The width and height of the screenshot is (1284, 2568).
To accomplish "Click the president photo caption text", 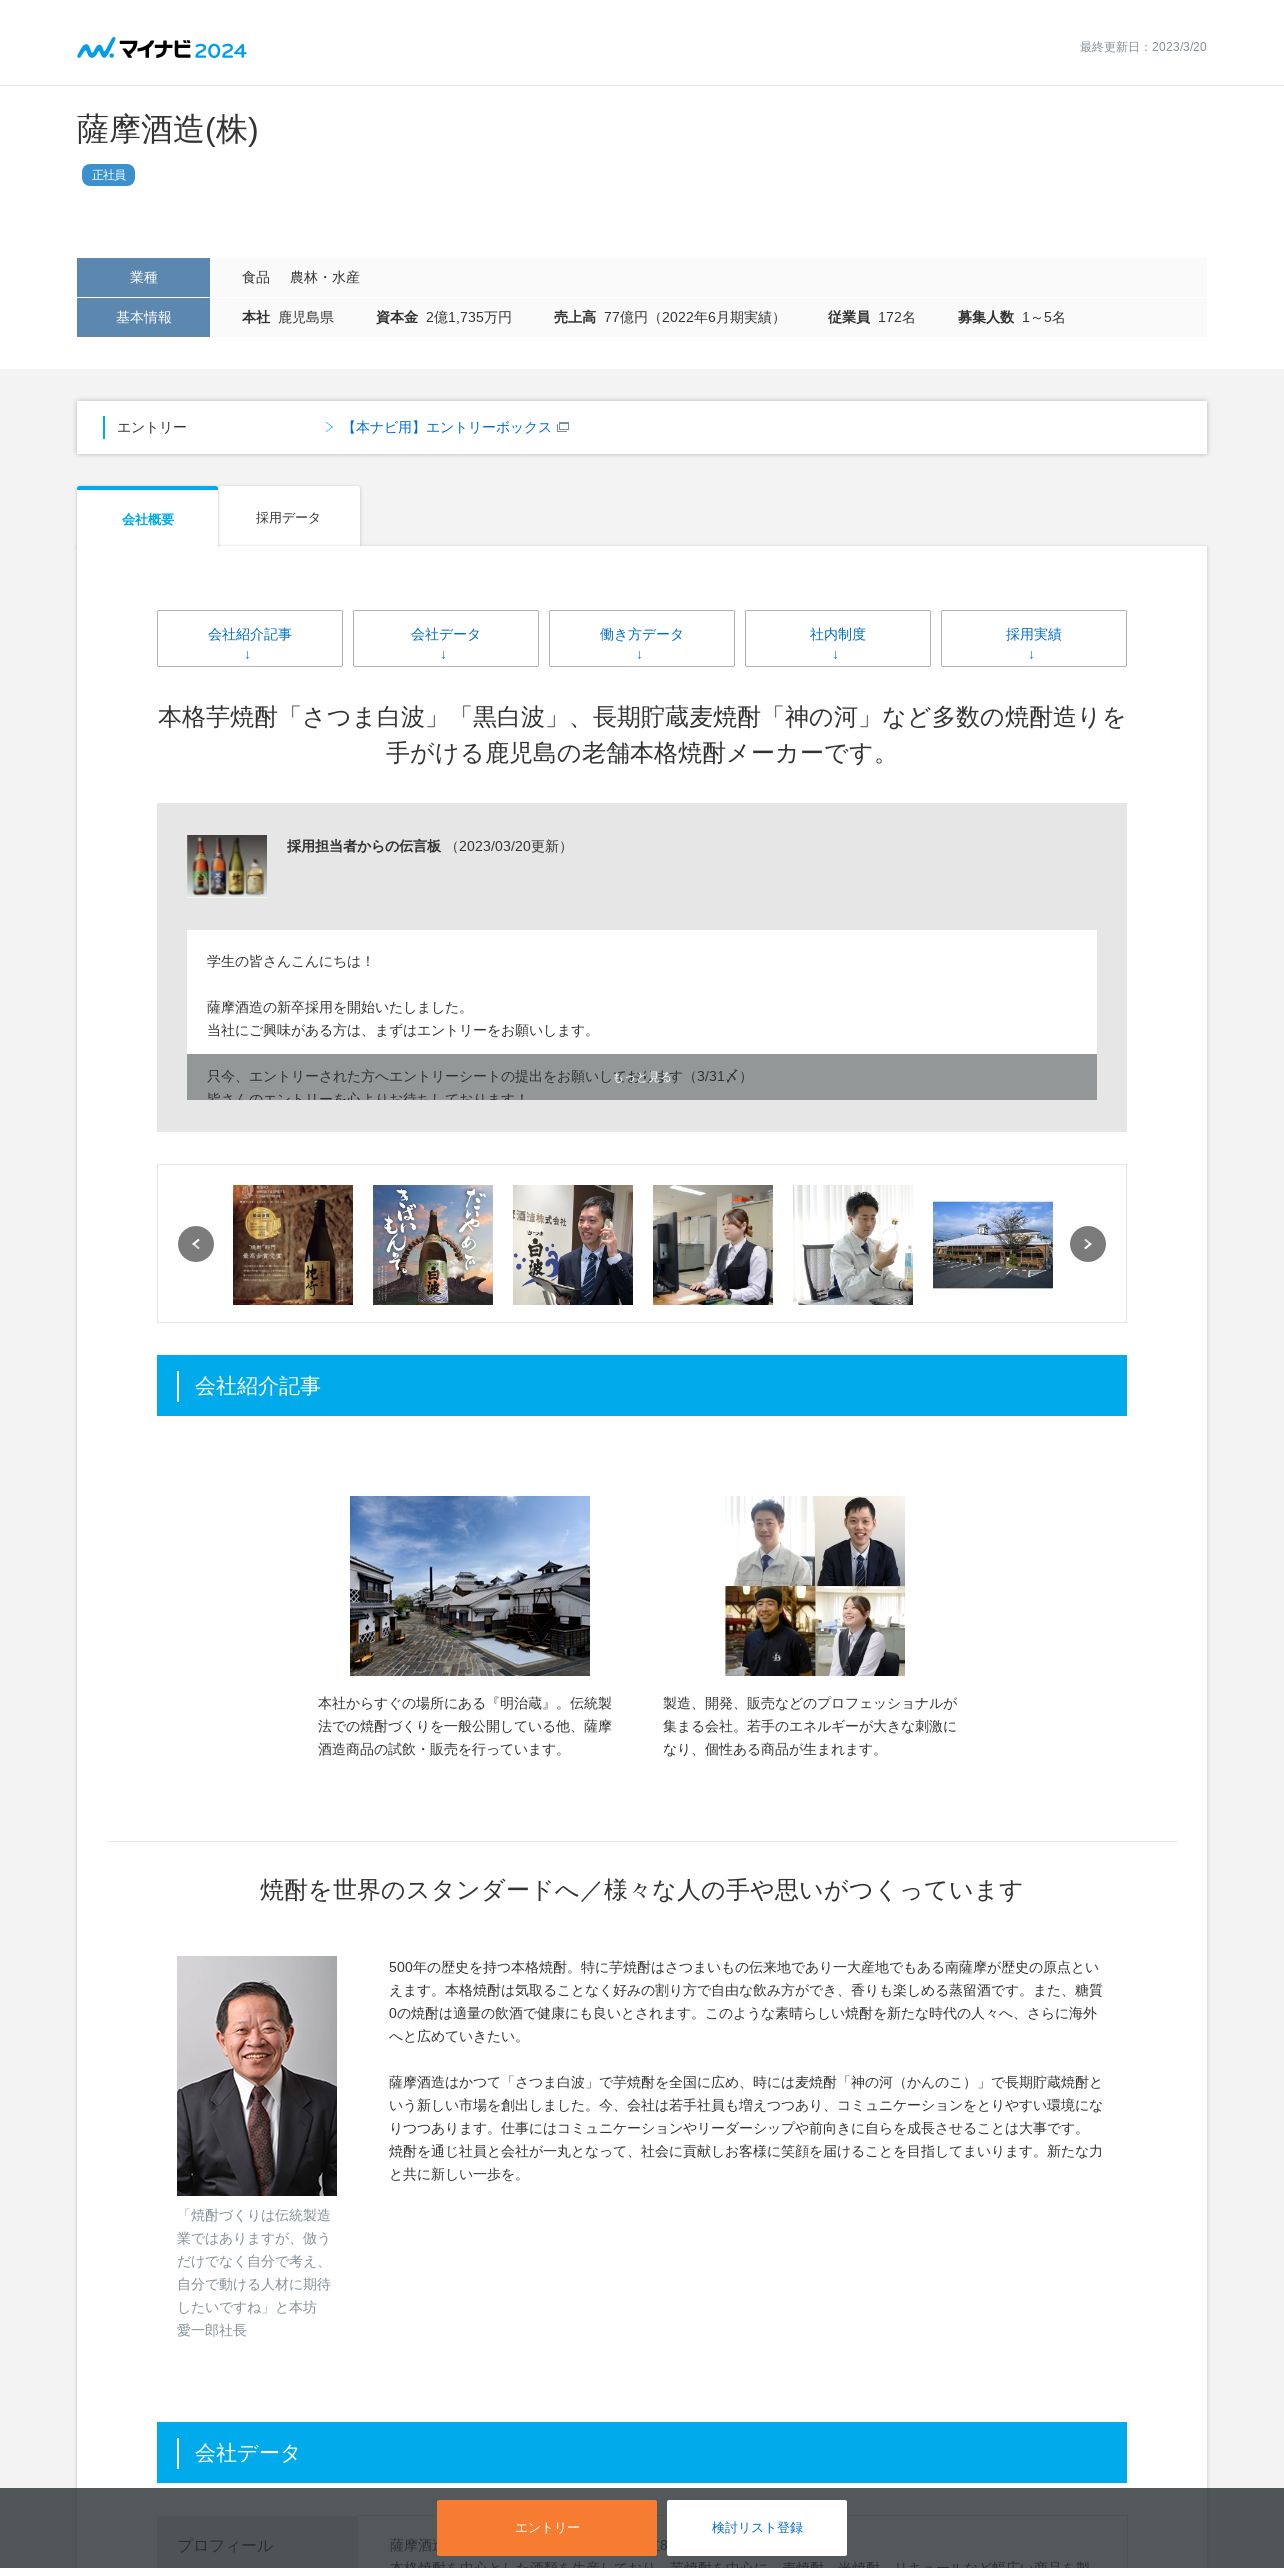I will coord(254,2273).
